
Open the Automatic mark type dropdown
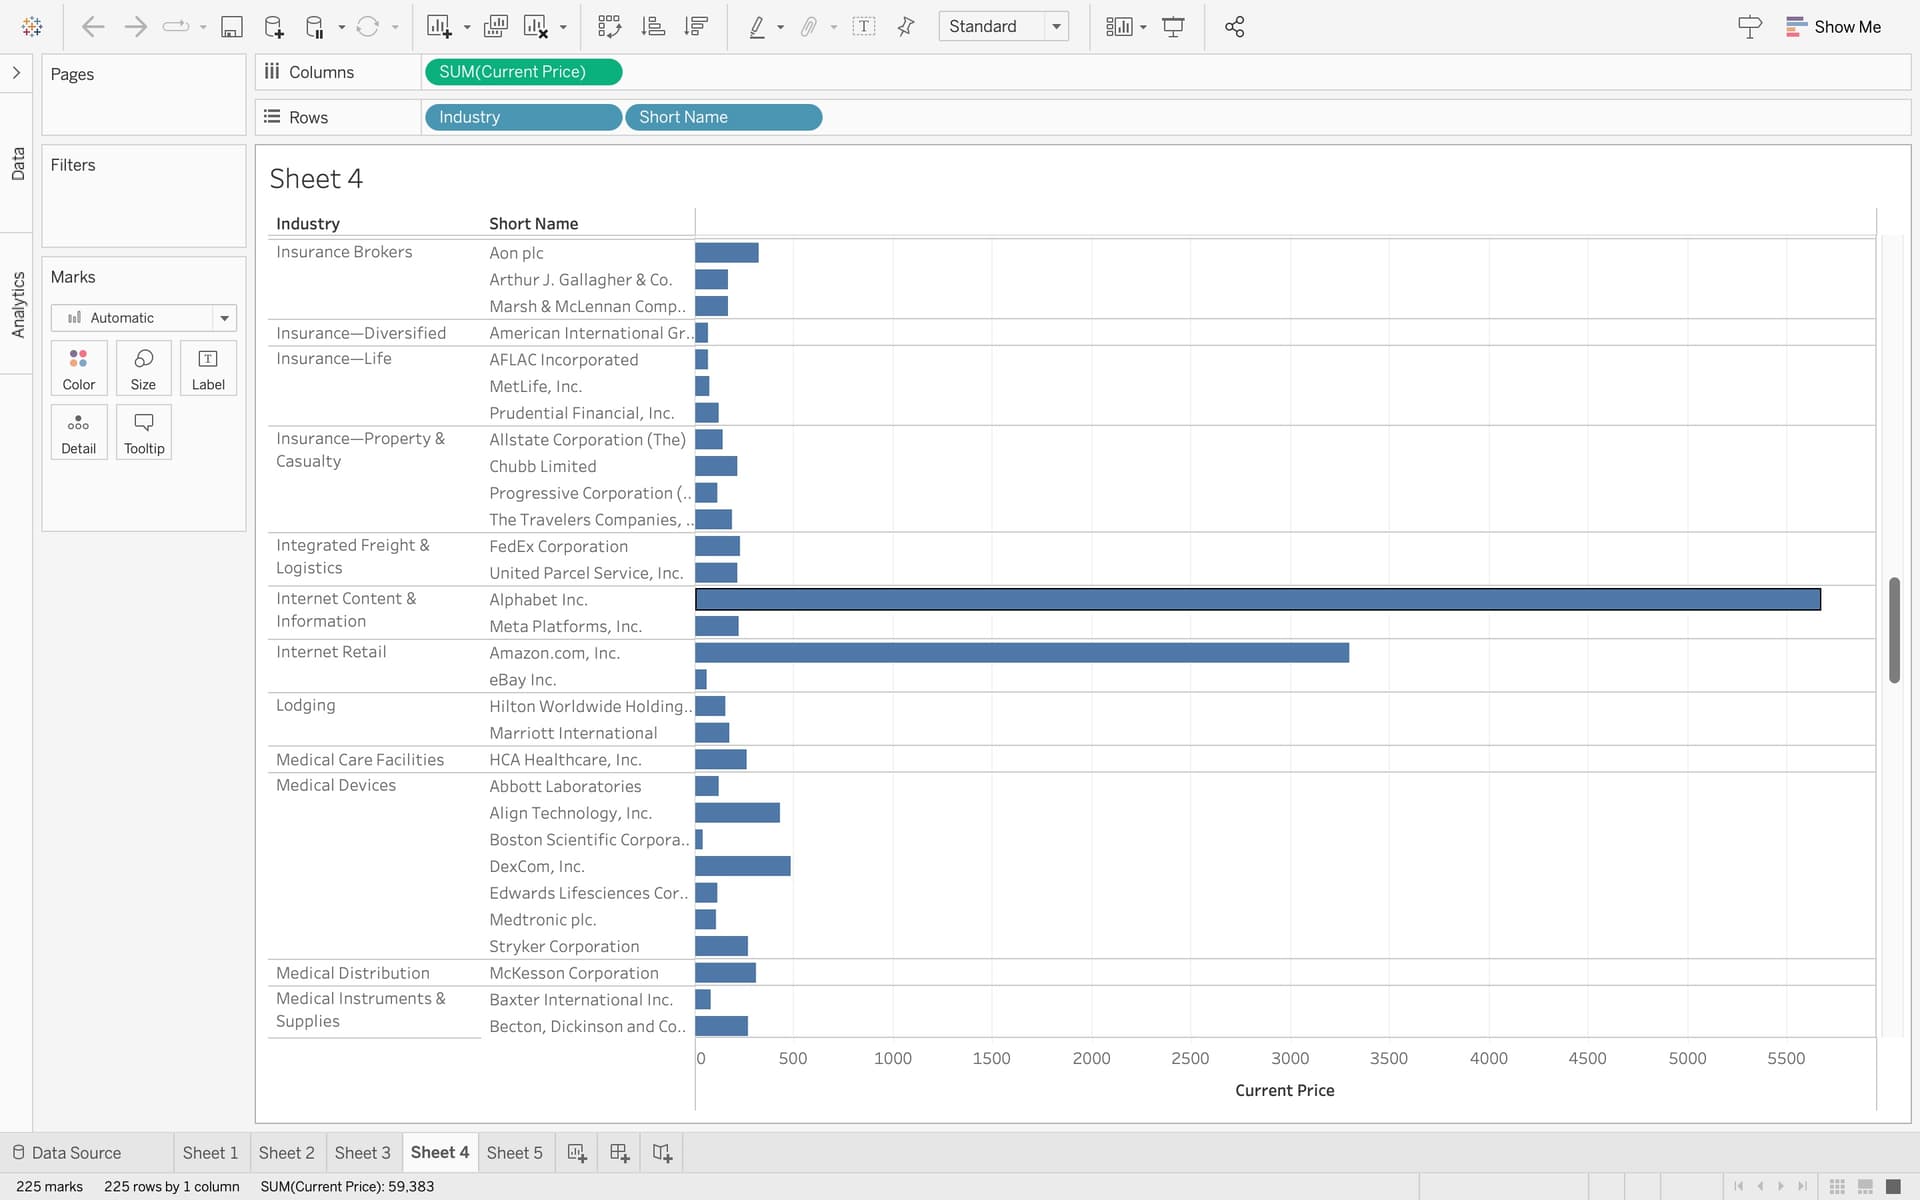coord(143,318)
